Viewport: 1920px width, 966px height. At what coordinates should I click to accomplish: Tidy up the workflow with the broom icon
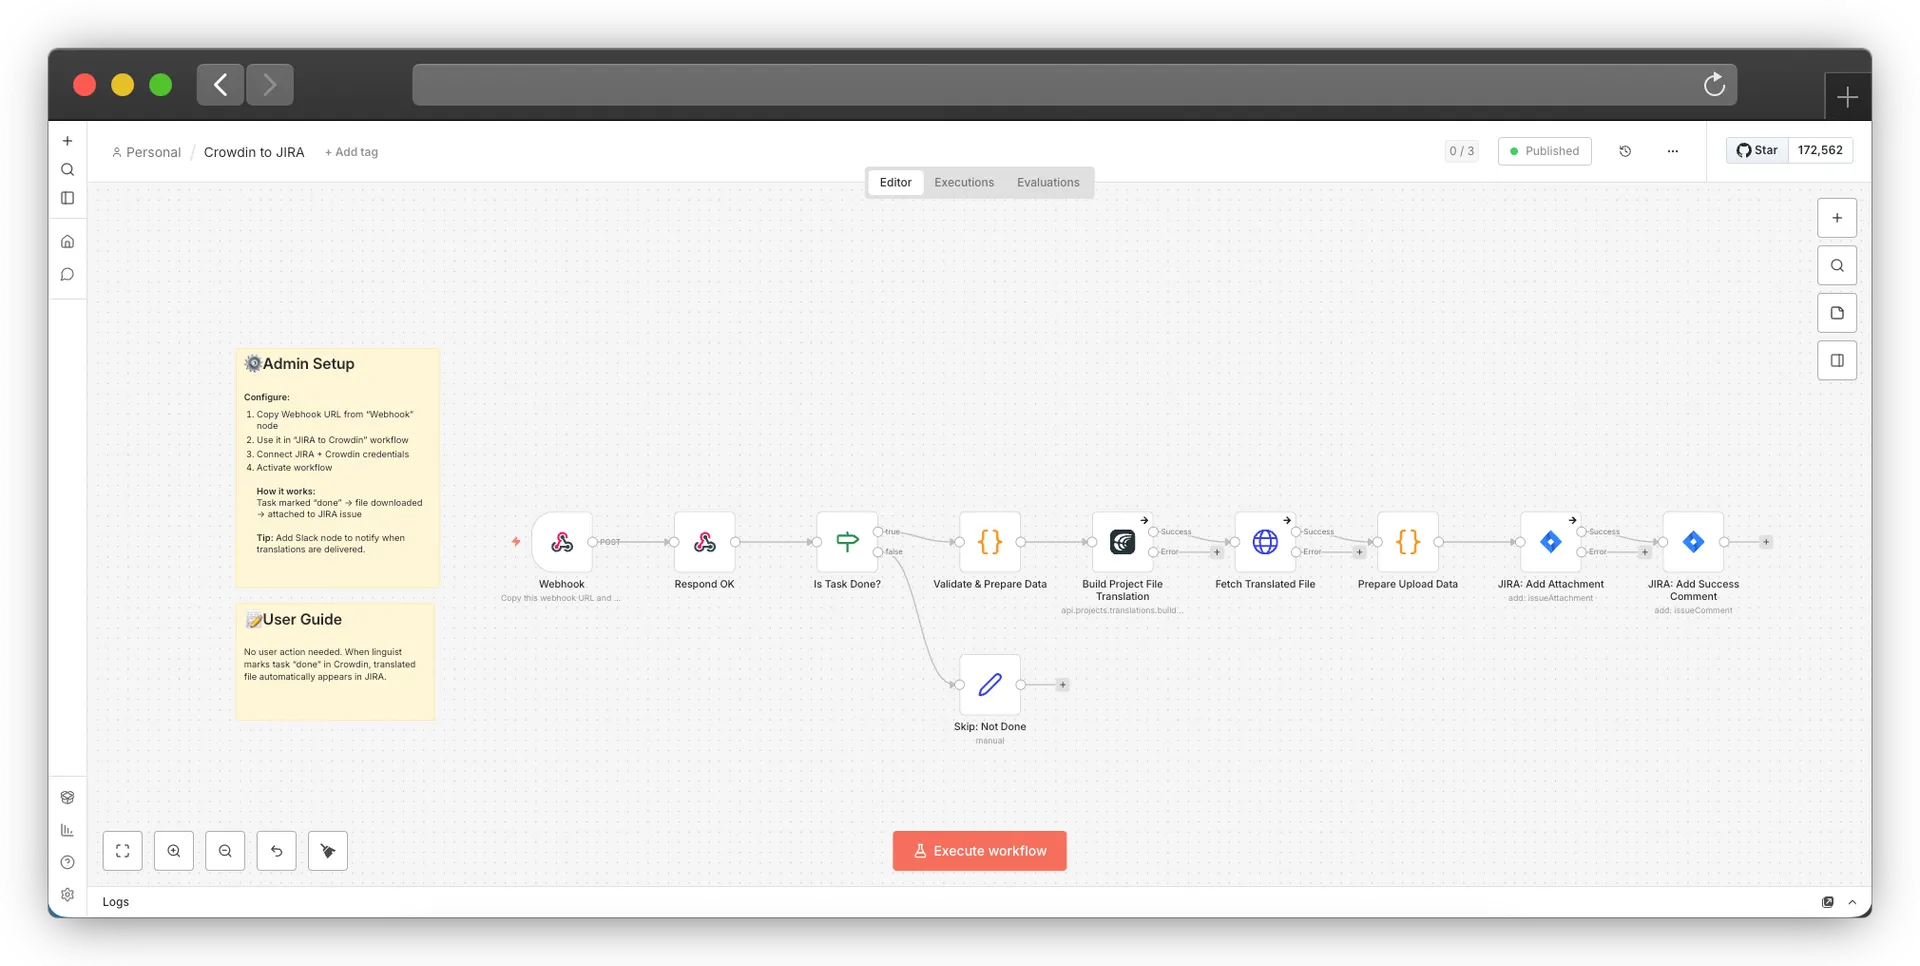click(328, 851)
